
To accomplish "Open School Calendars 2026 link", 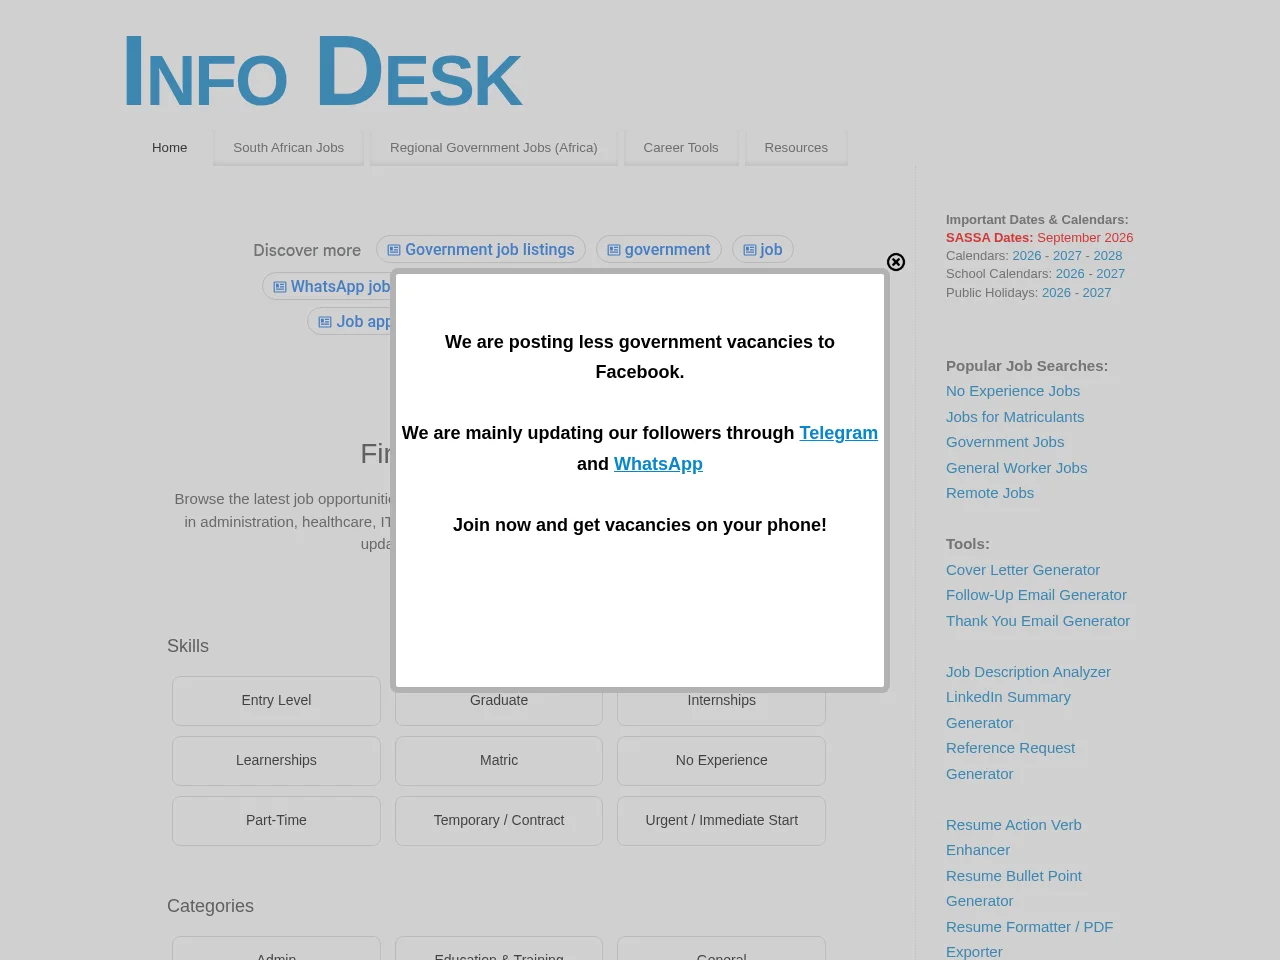I will 1070,273.
